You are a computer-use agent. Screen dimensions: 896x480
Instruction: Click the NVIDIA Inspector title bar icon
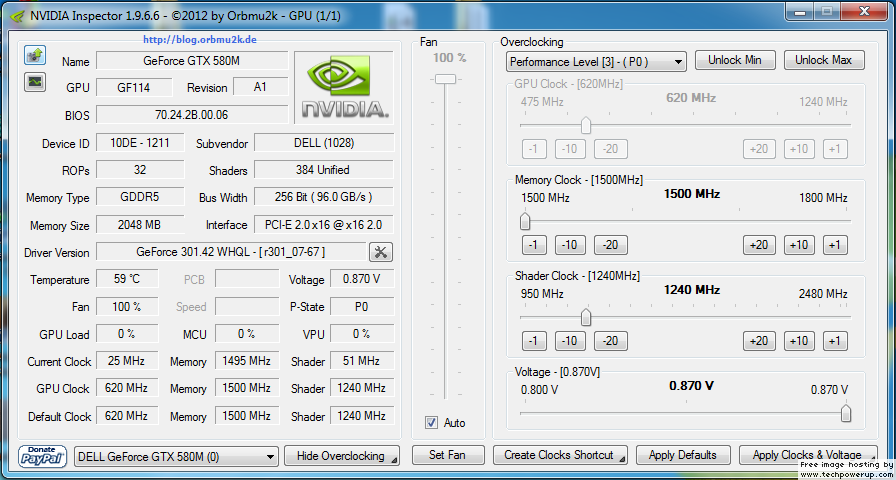pyautogui.click(x=18, y=16)
